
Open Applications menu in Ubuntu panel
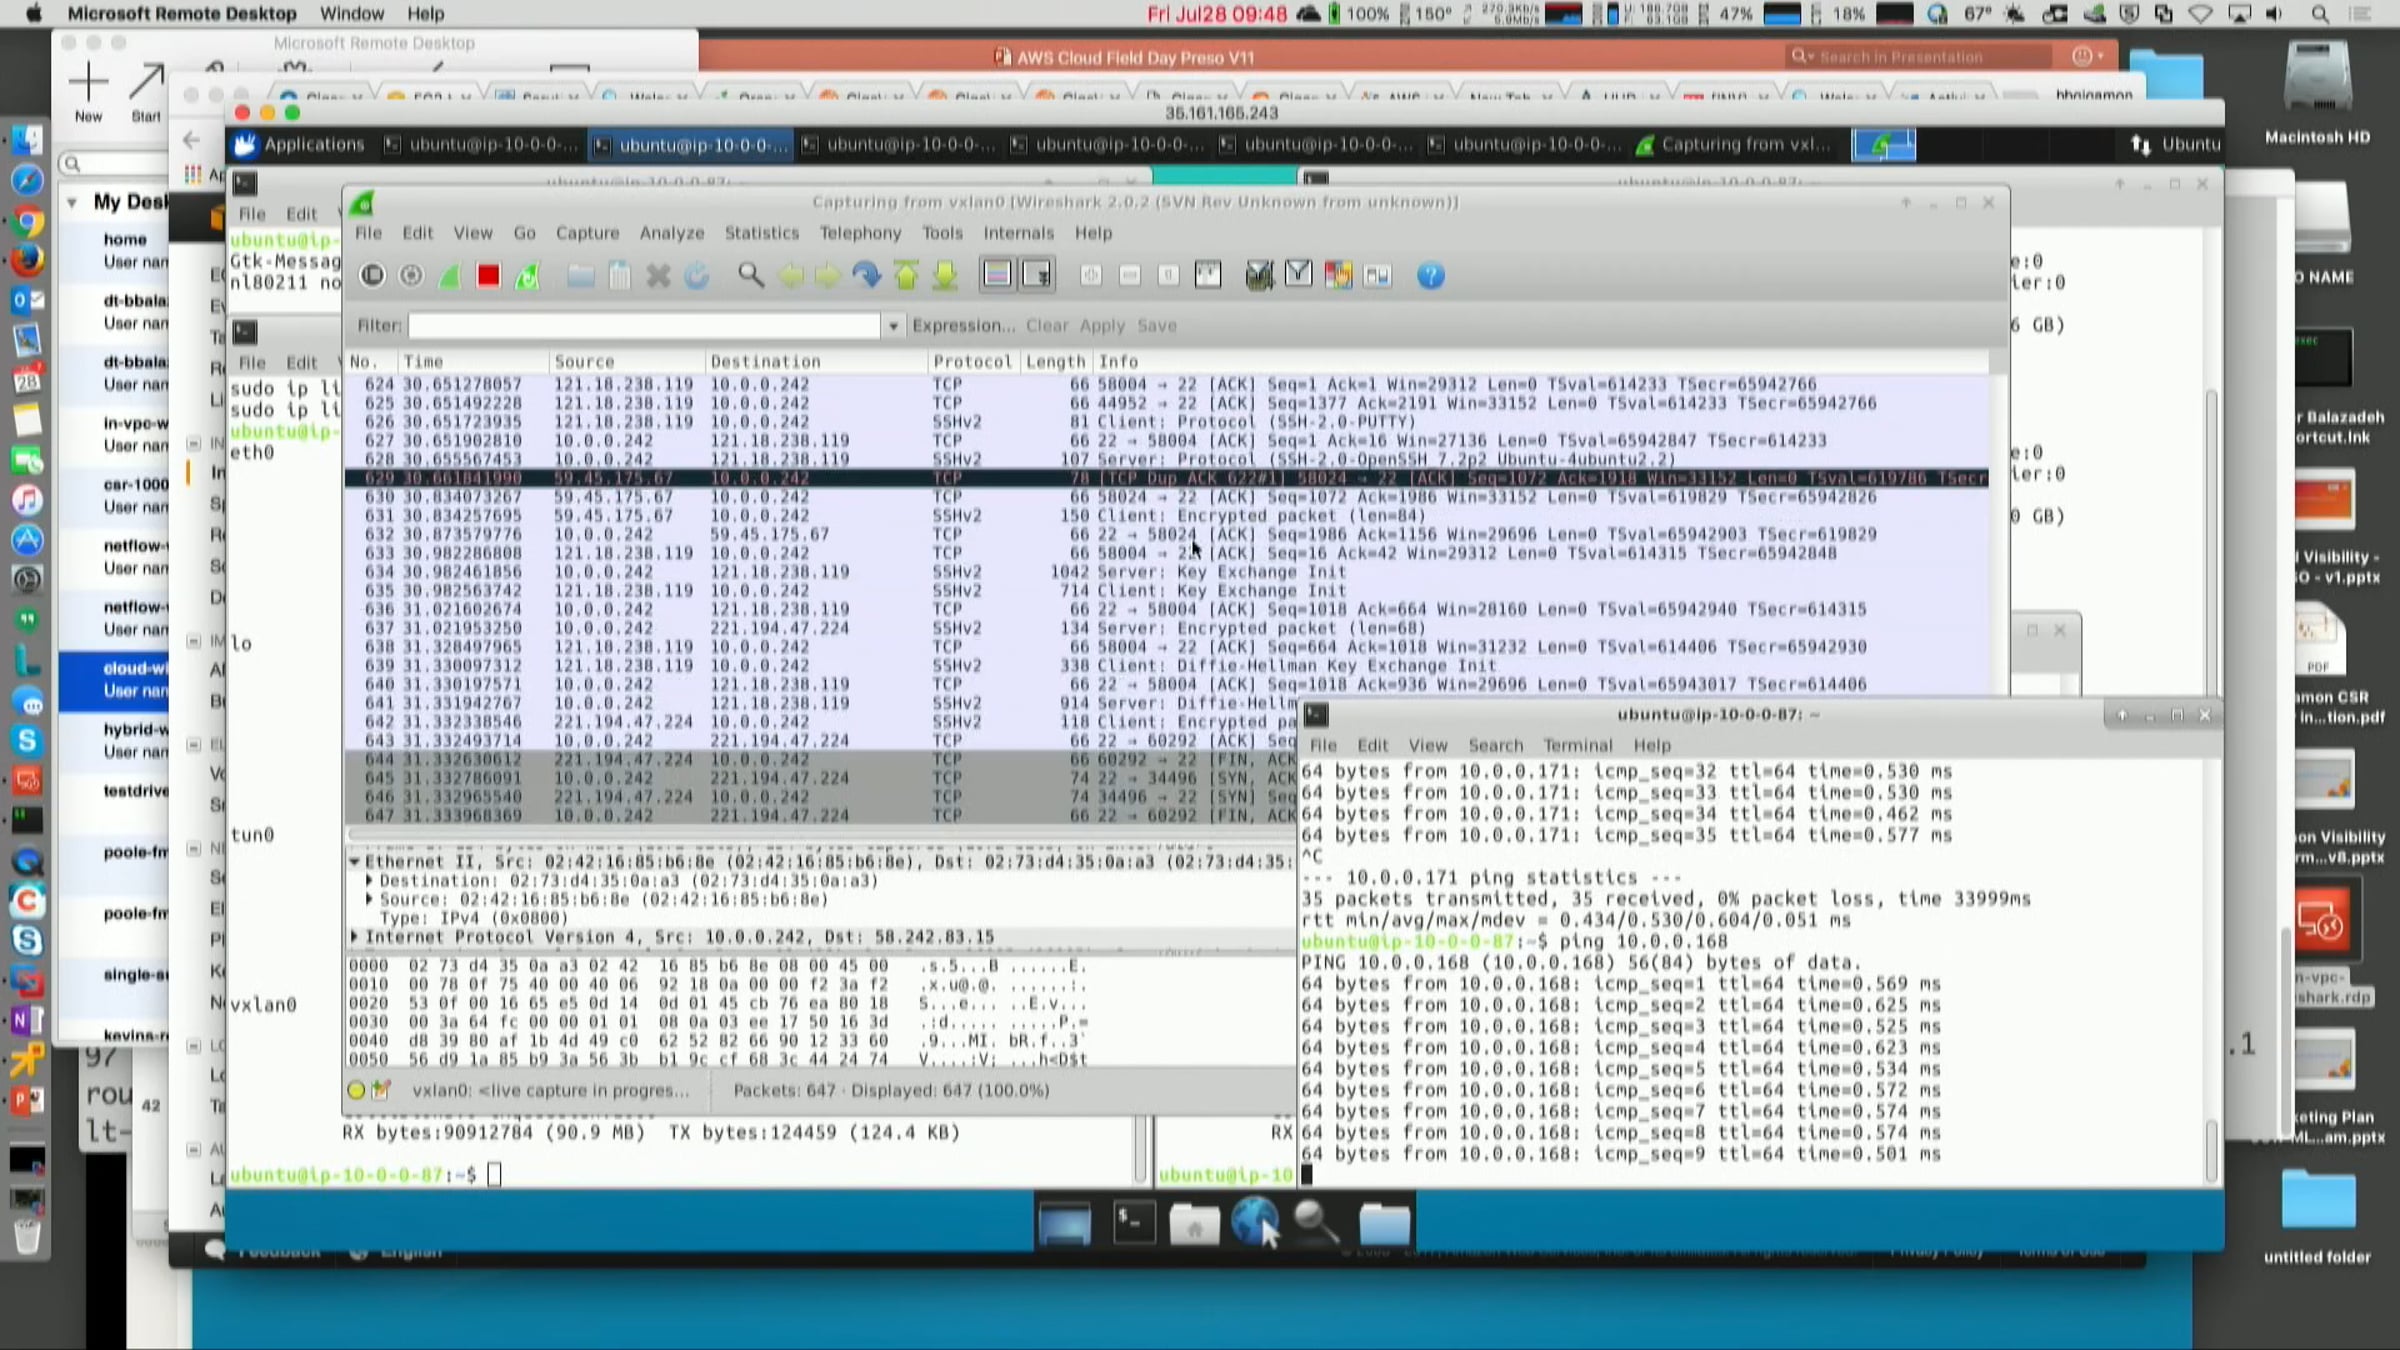(299, 145)
